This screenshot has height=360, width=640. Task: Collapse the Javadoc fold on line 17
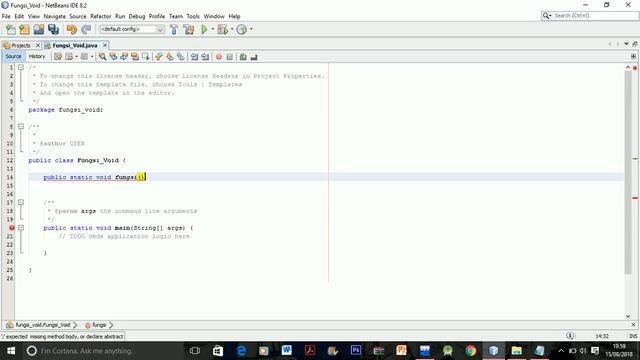click(21, 202)
